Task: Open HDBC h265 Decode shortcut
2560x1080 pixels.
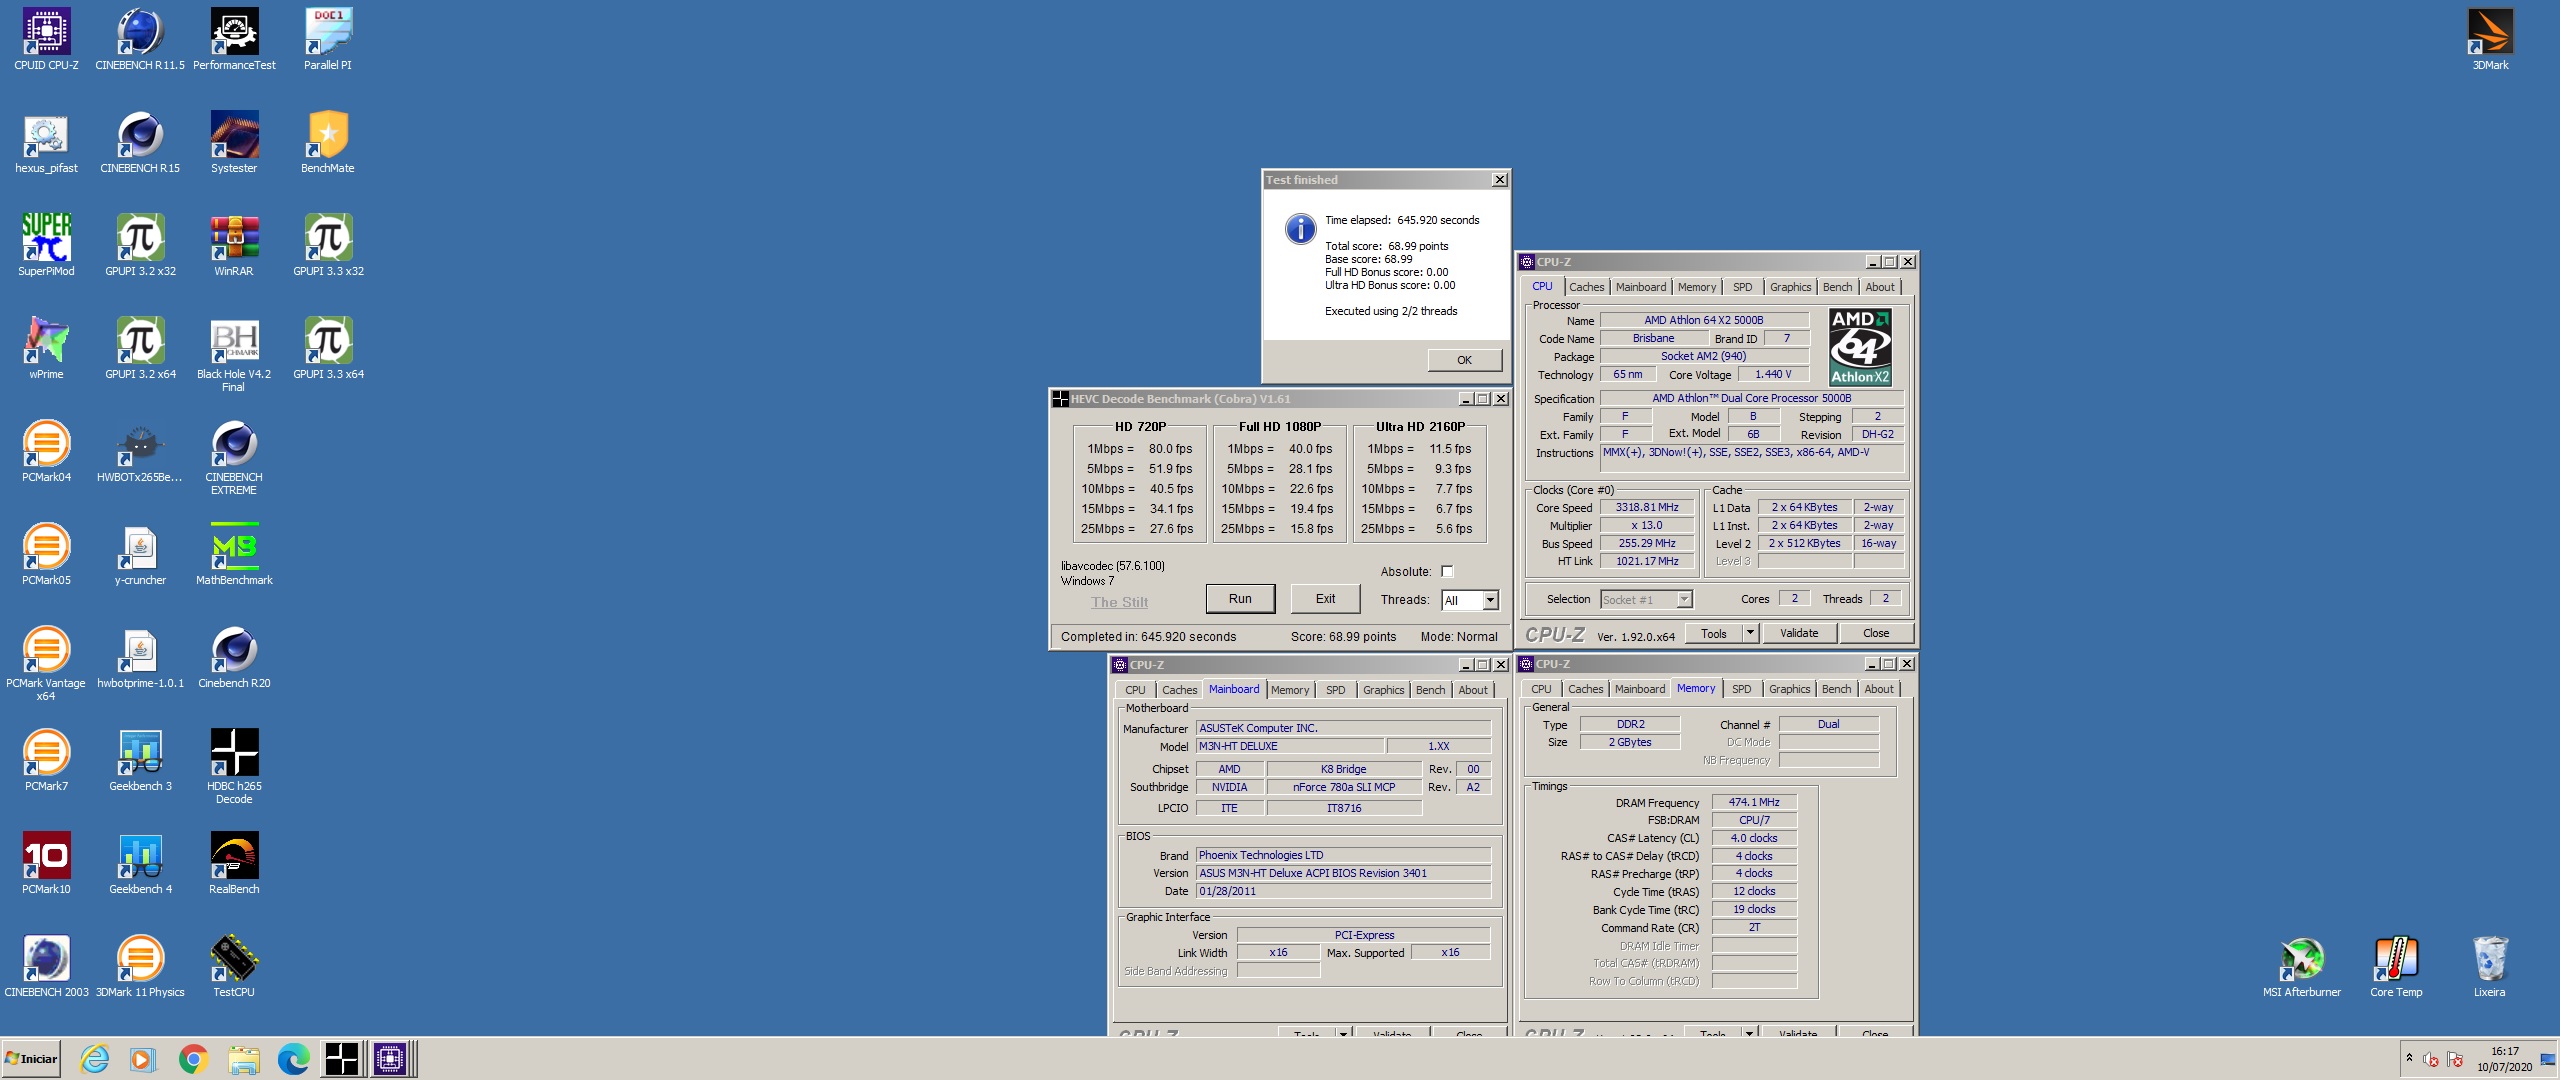Action: (x=234, y=767)
